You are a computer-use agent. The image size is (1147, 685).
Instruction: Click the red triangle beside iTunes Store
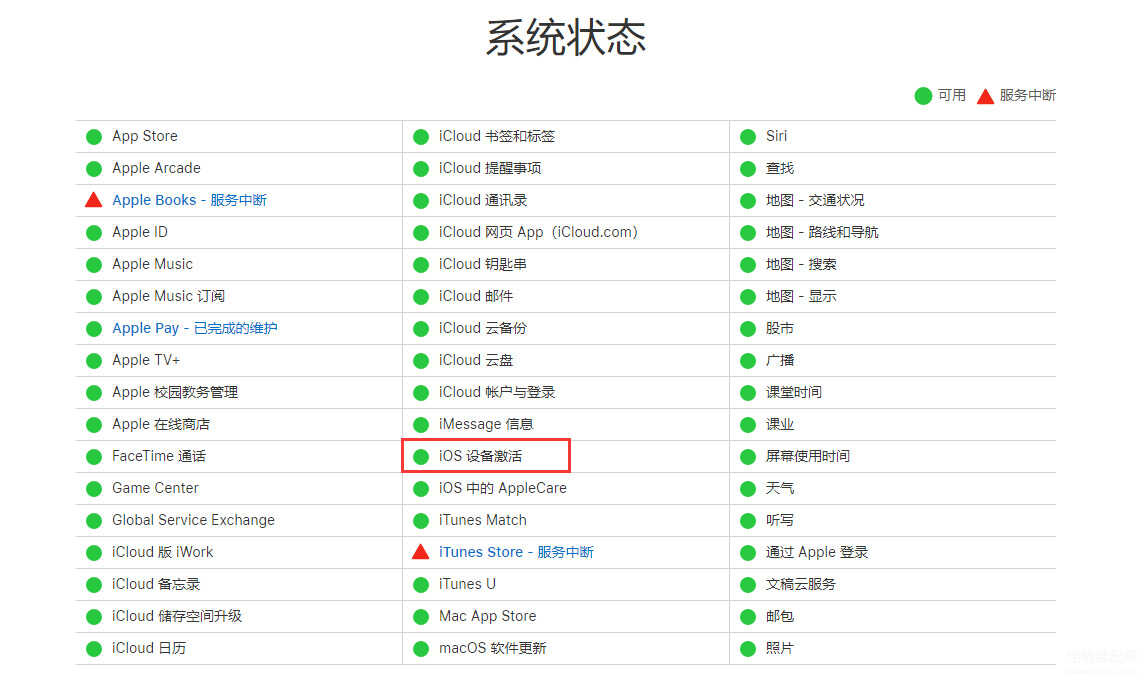point(421,552)
